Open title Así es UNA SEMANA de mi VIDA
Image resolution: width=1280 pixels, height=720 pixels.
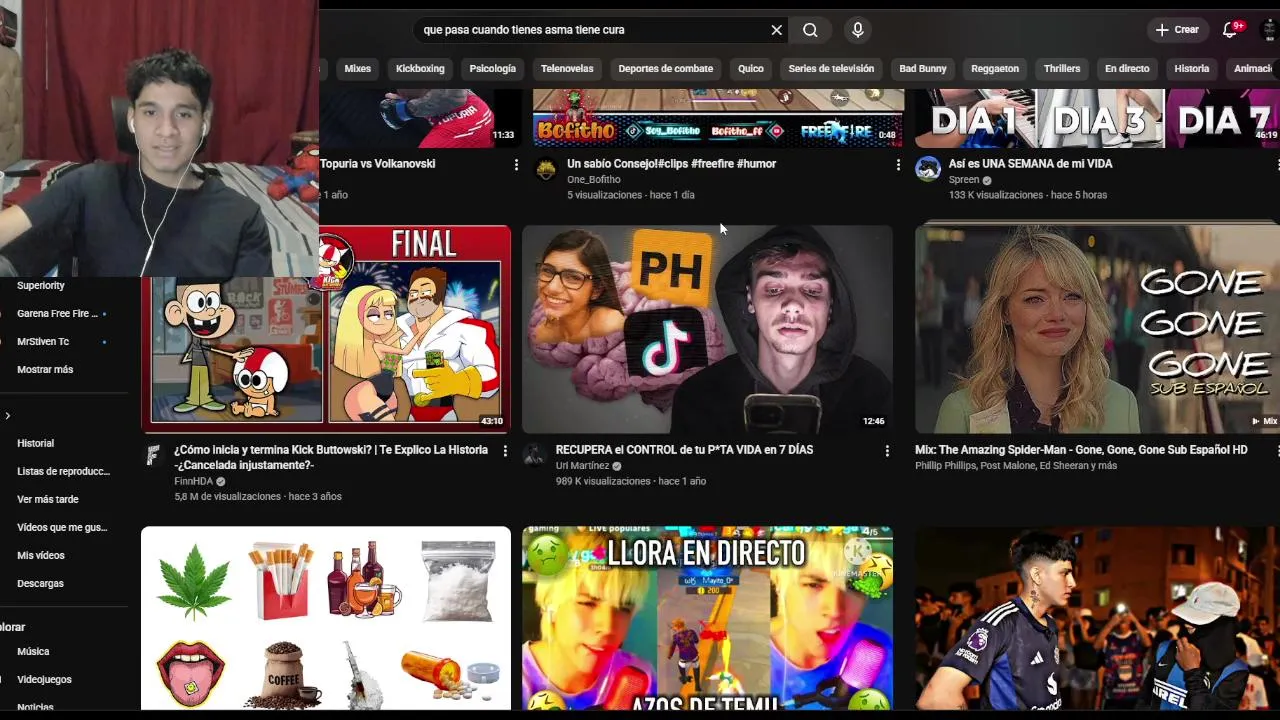[1030, 164]
